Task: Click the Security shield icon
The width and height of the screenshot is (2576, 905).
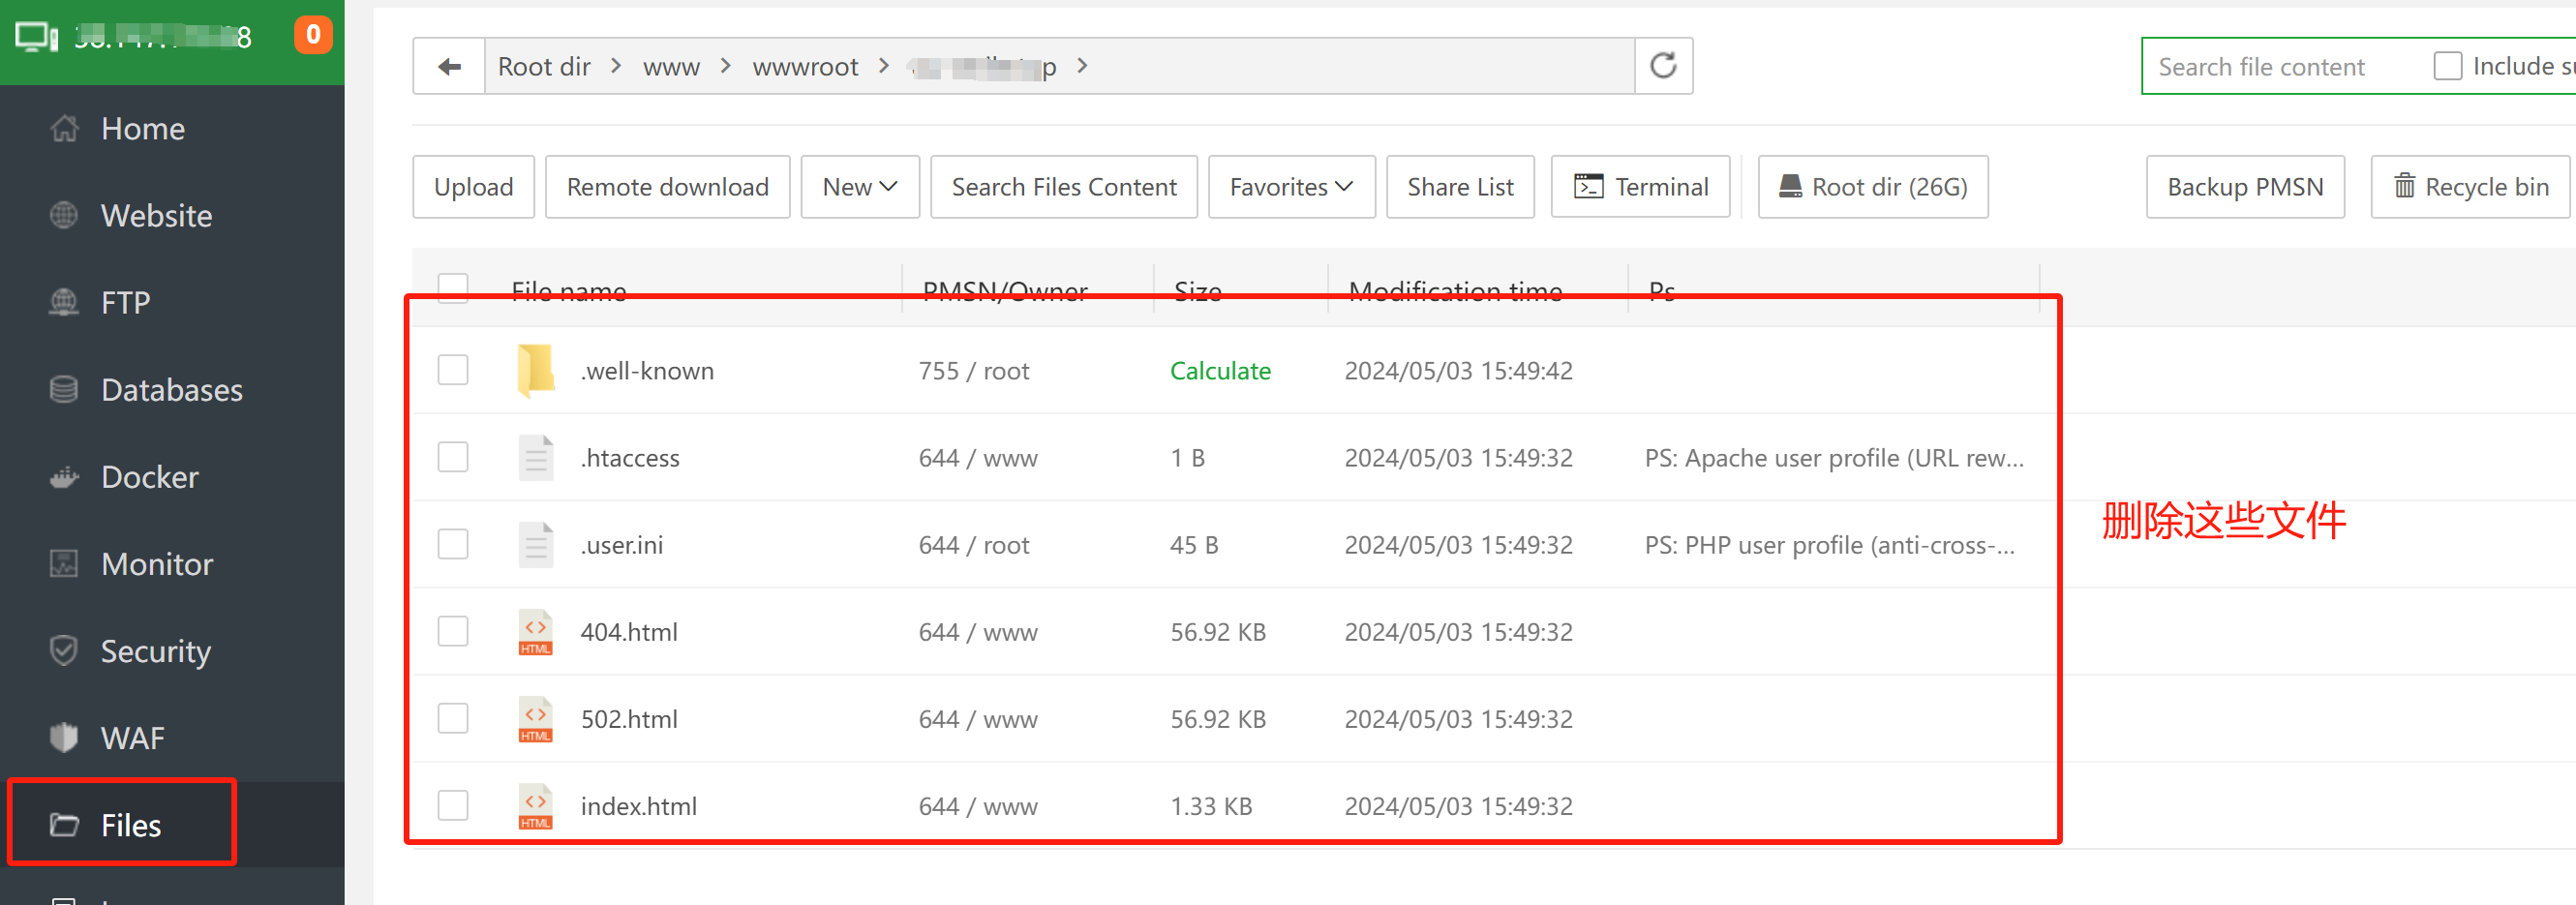Action: point(64,650)
